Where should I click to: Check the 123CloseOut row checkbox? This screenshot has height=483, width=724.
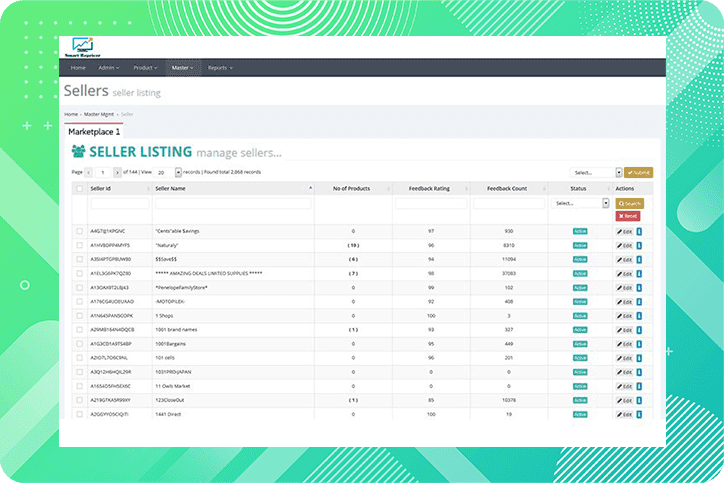click(x=79, y=400)
